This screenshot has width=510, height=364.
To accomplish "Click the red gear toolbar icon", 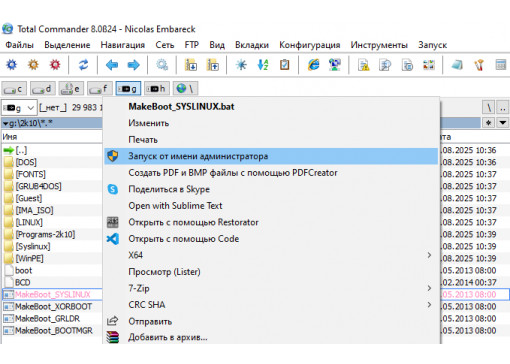I will click(55, 65).
